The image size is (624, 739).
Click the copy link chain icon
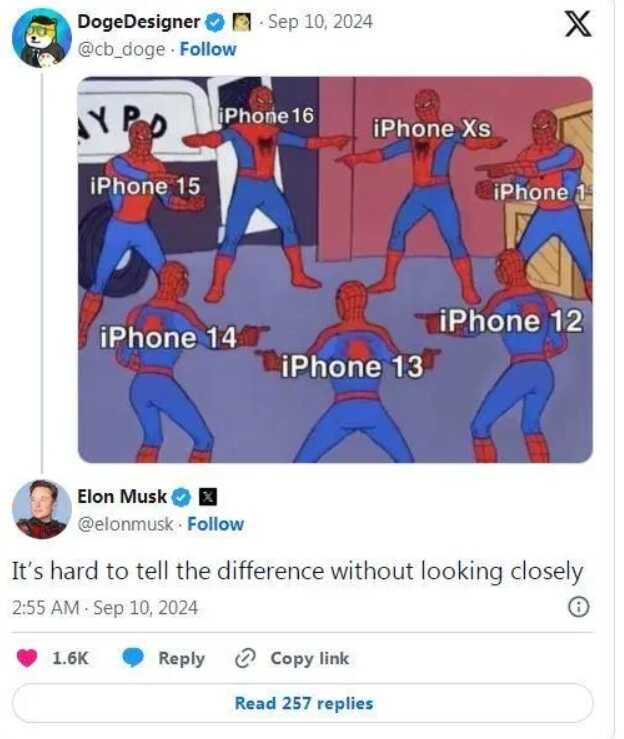point(245,658)
